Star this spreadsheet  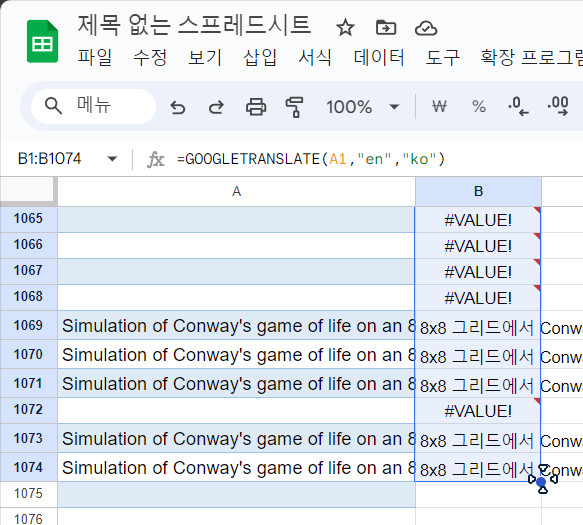(345, 28)
